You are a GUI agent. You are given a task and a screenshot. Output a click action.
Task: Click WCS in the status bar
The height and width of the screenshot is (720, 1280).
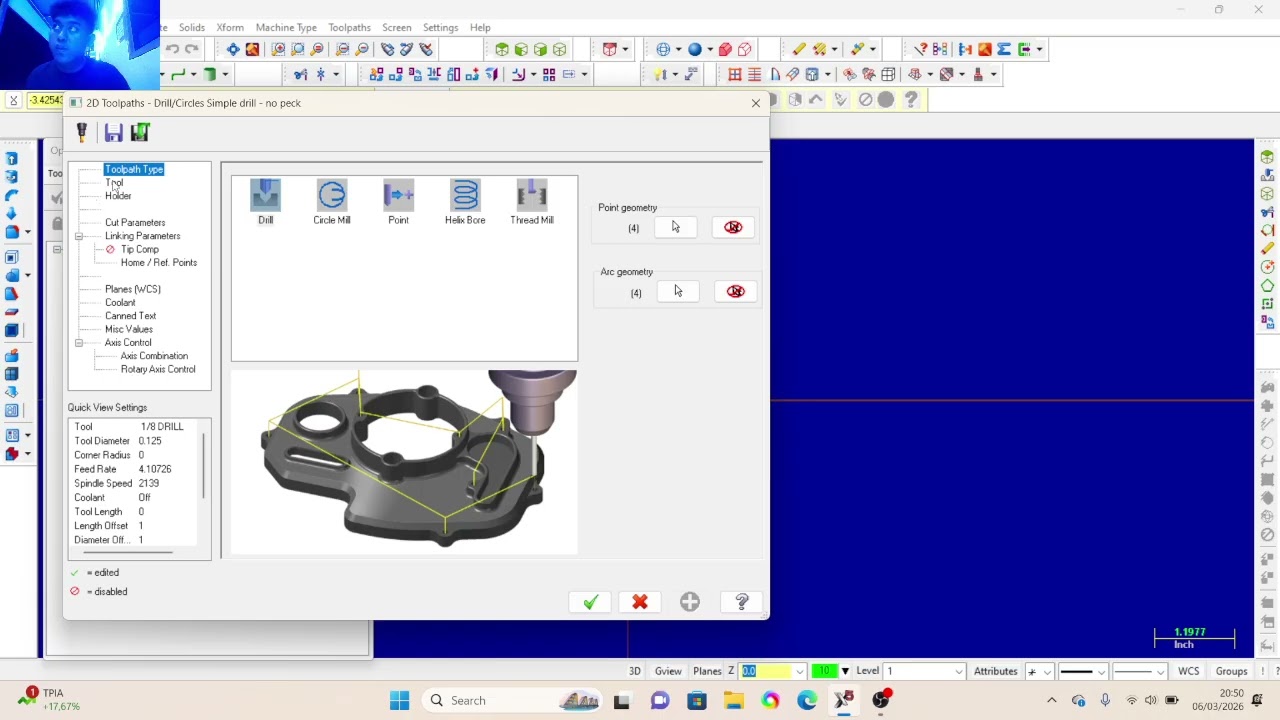click(x=1188, y=671)
